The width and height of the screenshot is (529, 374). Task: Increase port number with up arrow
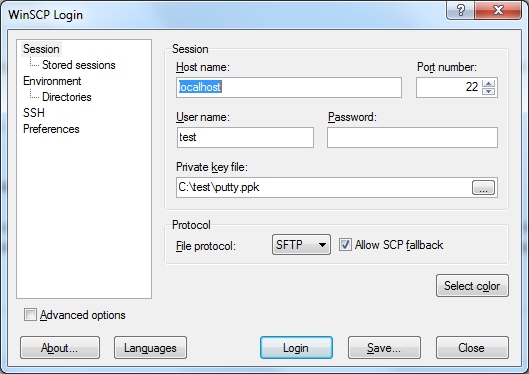(489, 83)
